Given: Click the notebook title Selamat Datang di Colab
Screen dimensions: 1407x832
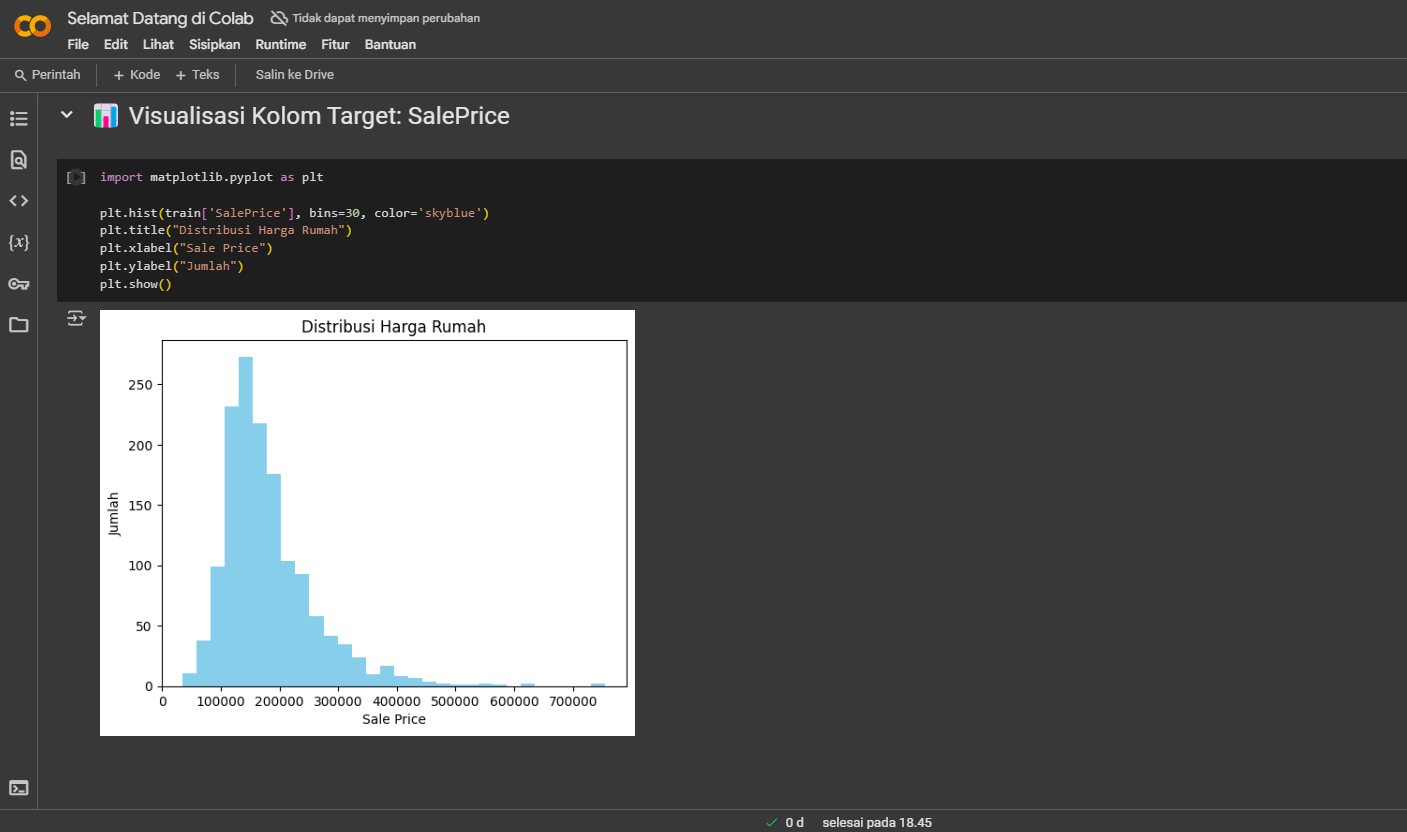Looking at the screenshot, I should coord(160,18).
